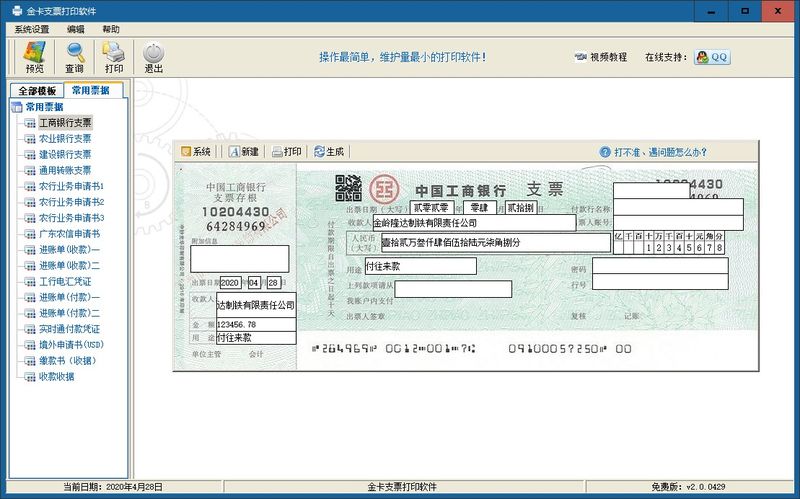Click the stub 附加信息 empty box
The image size is (800, 499).
pos(240,259)
